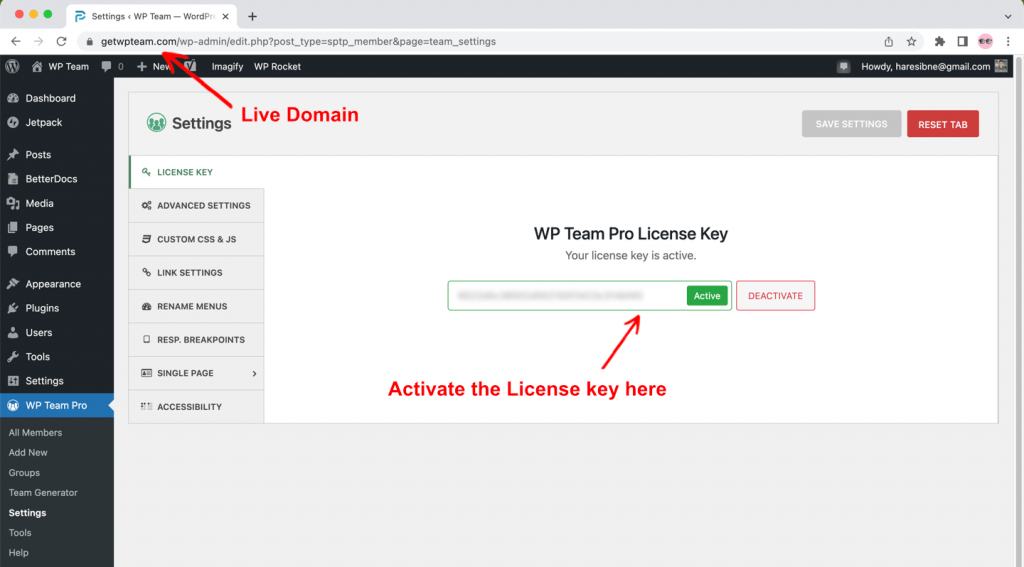Open browser extensions puzzle icon
Screen dimensions: 1024x567
coord(940,42)
